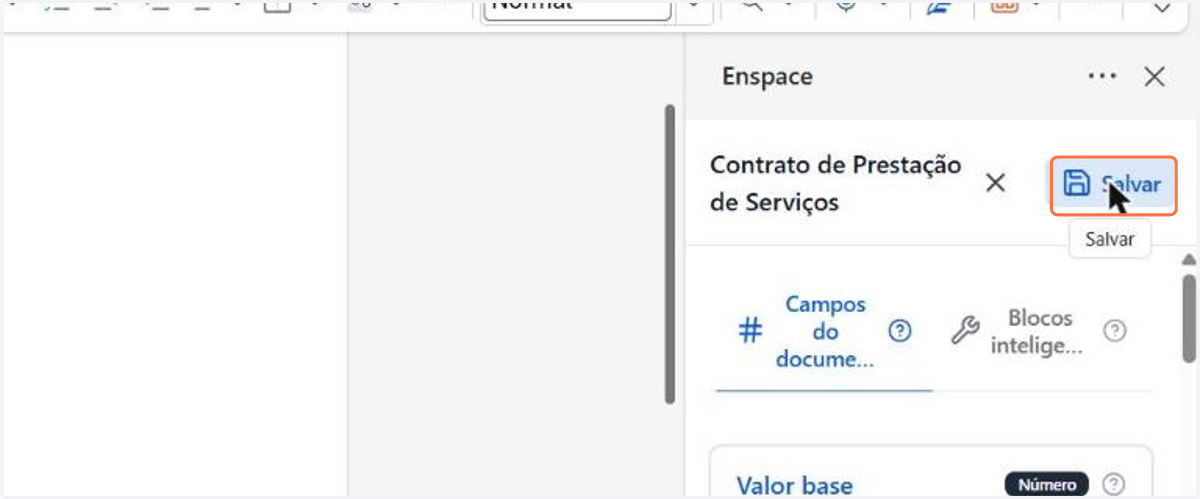Expand the toolbar chevron at far right
This screenshot has width=1200, height=499.
tap(1163, 8)
